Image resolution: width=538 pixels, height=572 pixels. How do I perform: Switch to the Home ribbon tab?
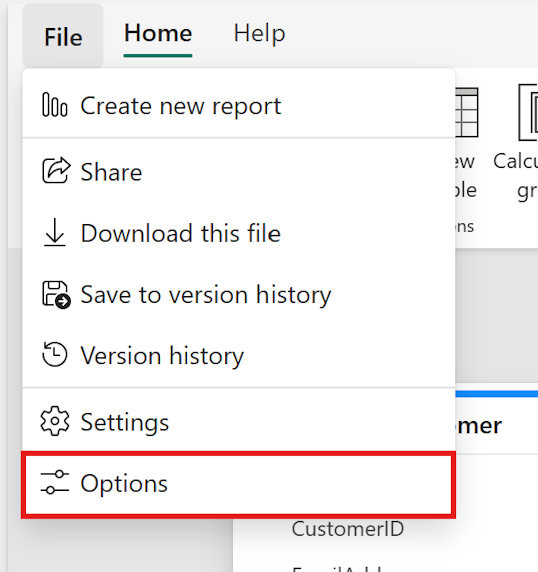click(x=158, y=34)
